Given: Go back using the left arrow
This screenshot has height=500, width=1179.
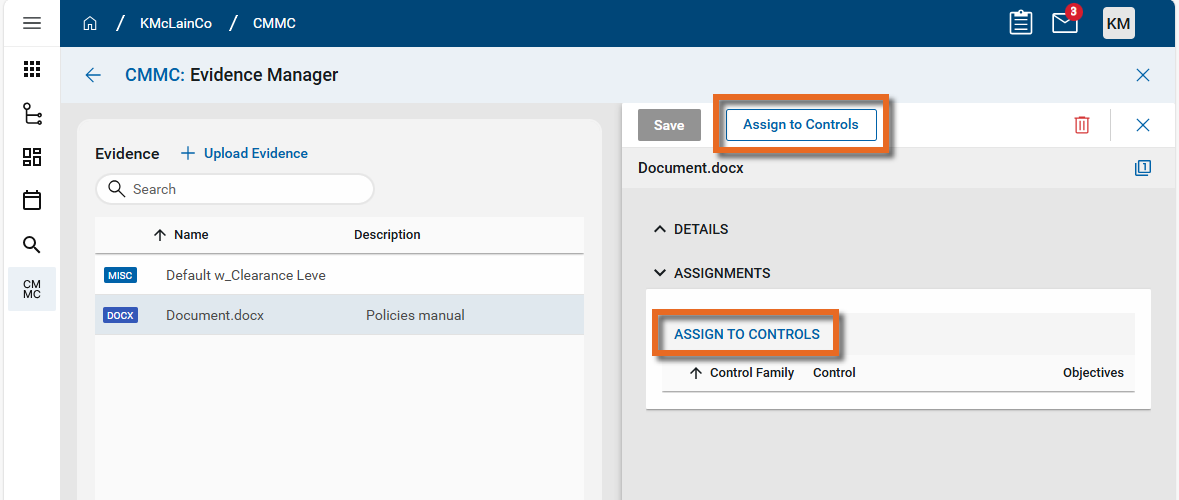Looking at the screenshot, I should pyautogui.click(x=93, y=75).
